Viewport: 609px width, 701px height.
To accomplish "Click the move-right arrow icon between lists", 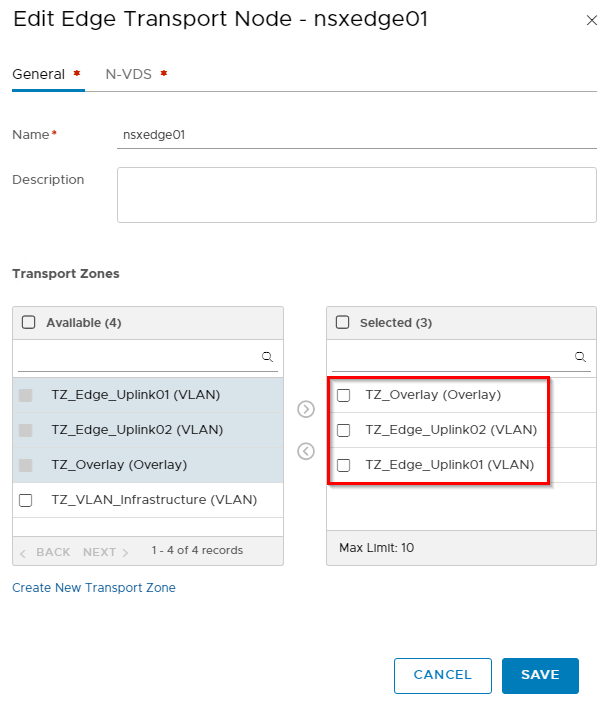I will coord(306,409).
